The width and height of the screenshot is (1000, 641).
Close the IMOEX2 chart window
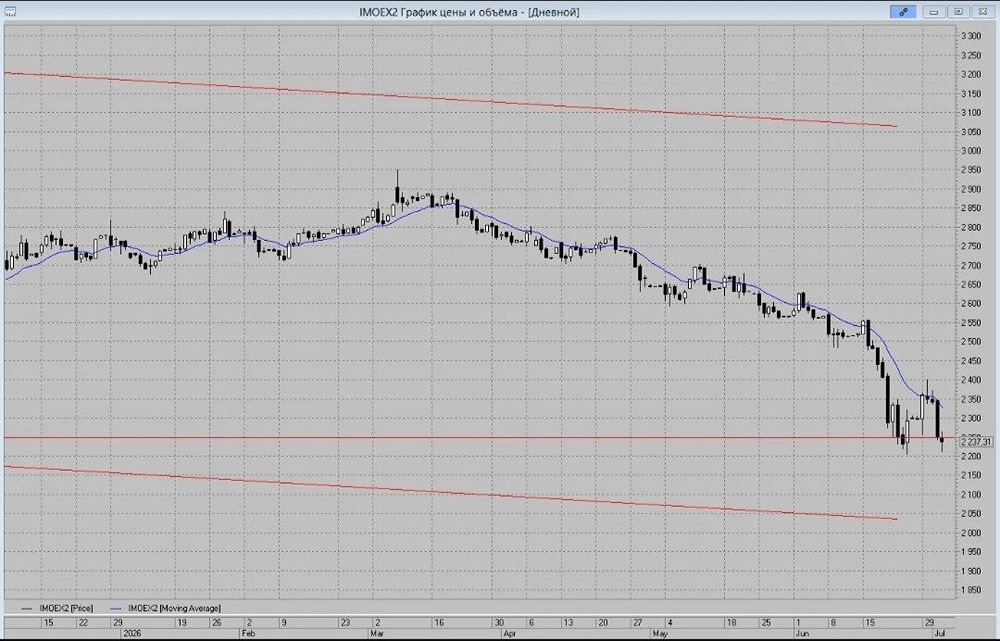coord(982,11)
